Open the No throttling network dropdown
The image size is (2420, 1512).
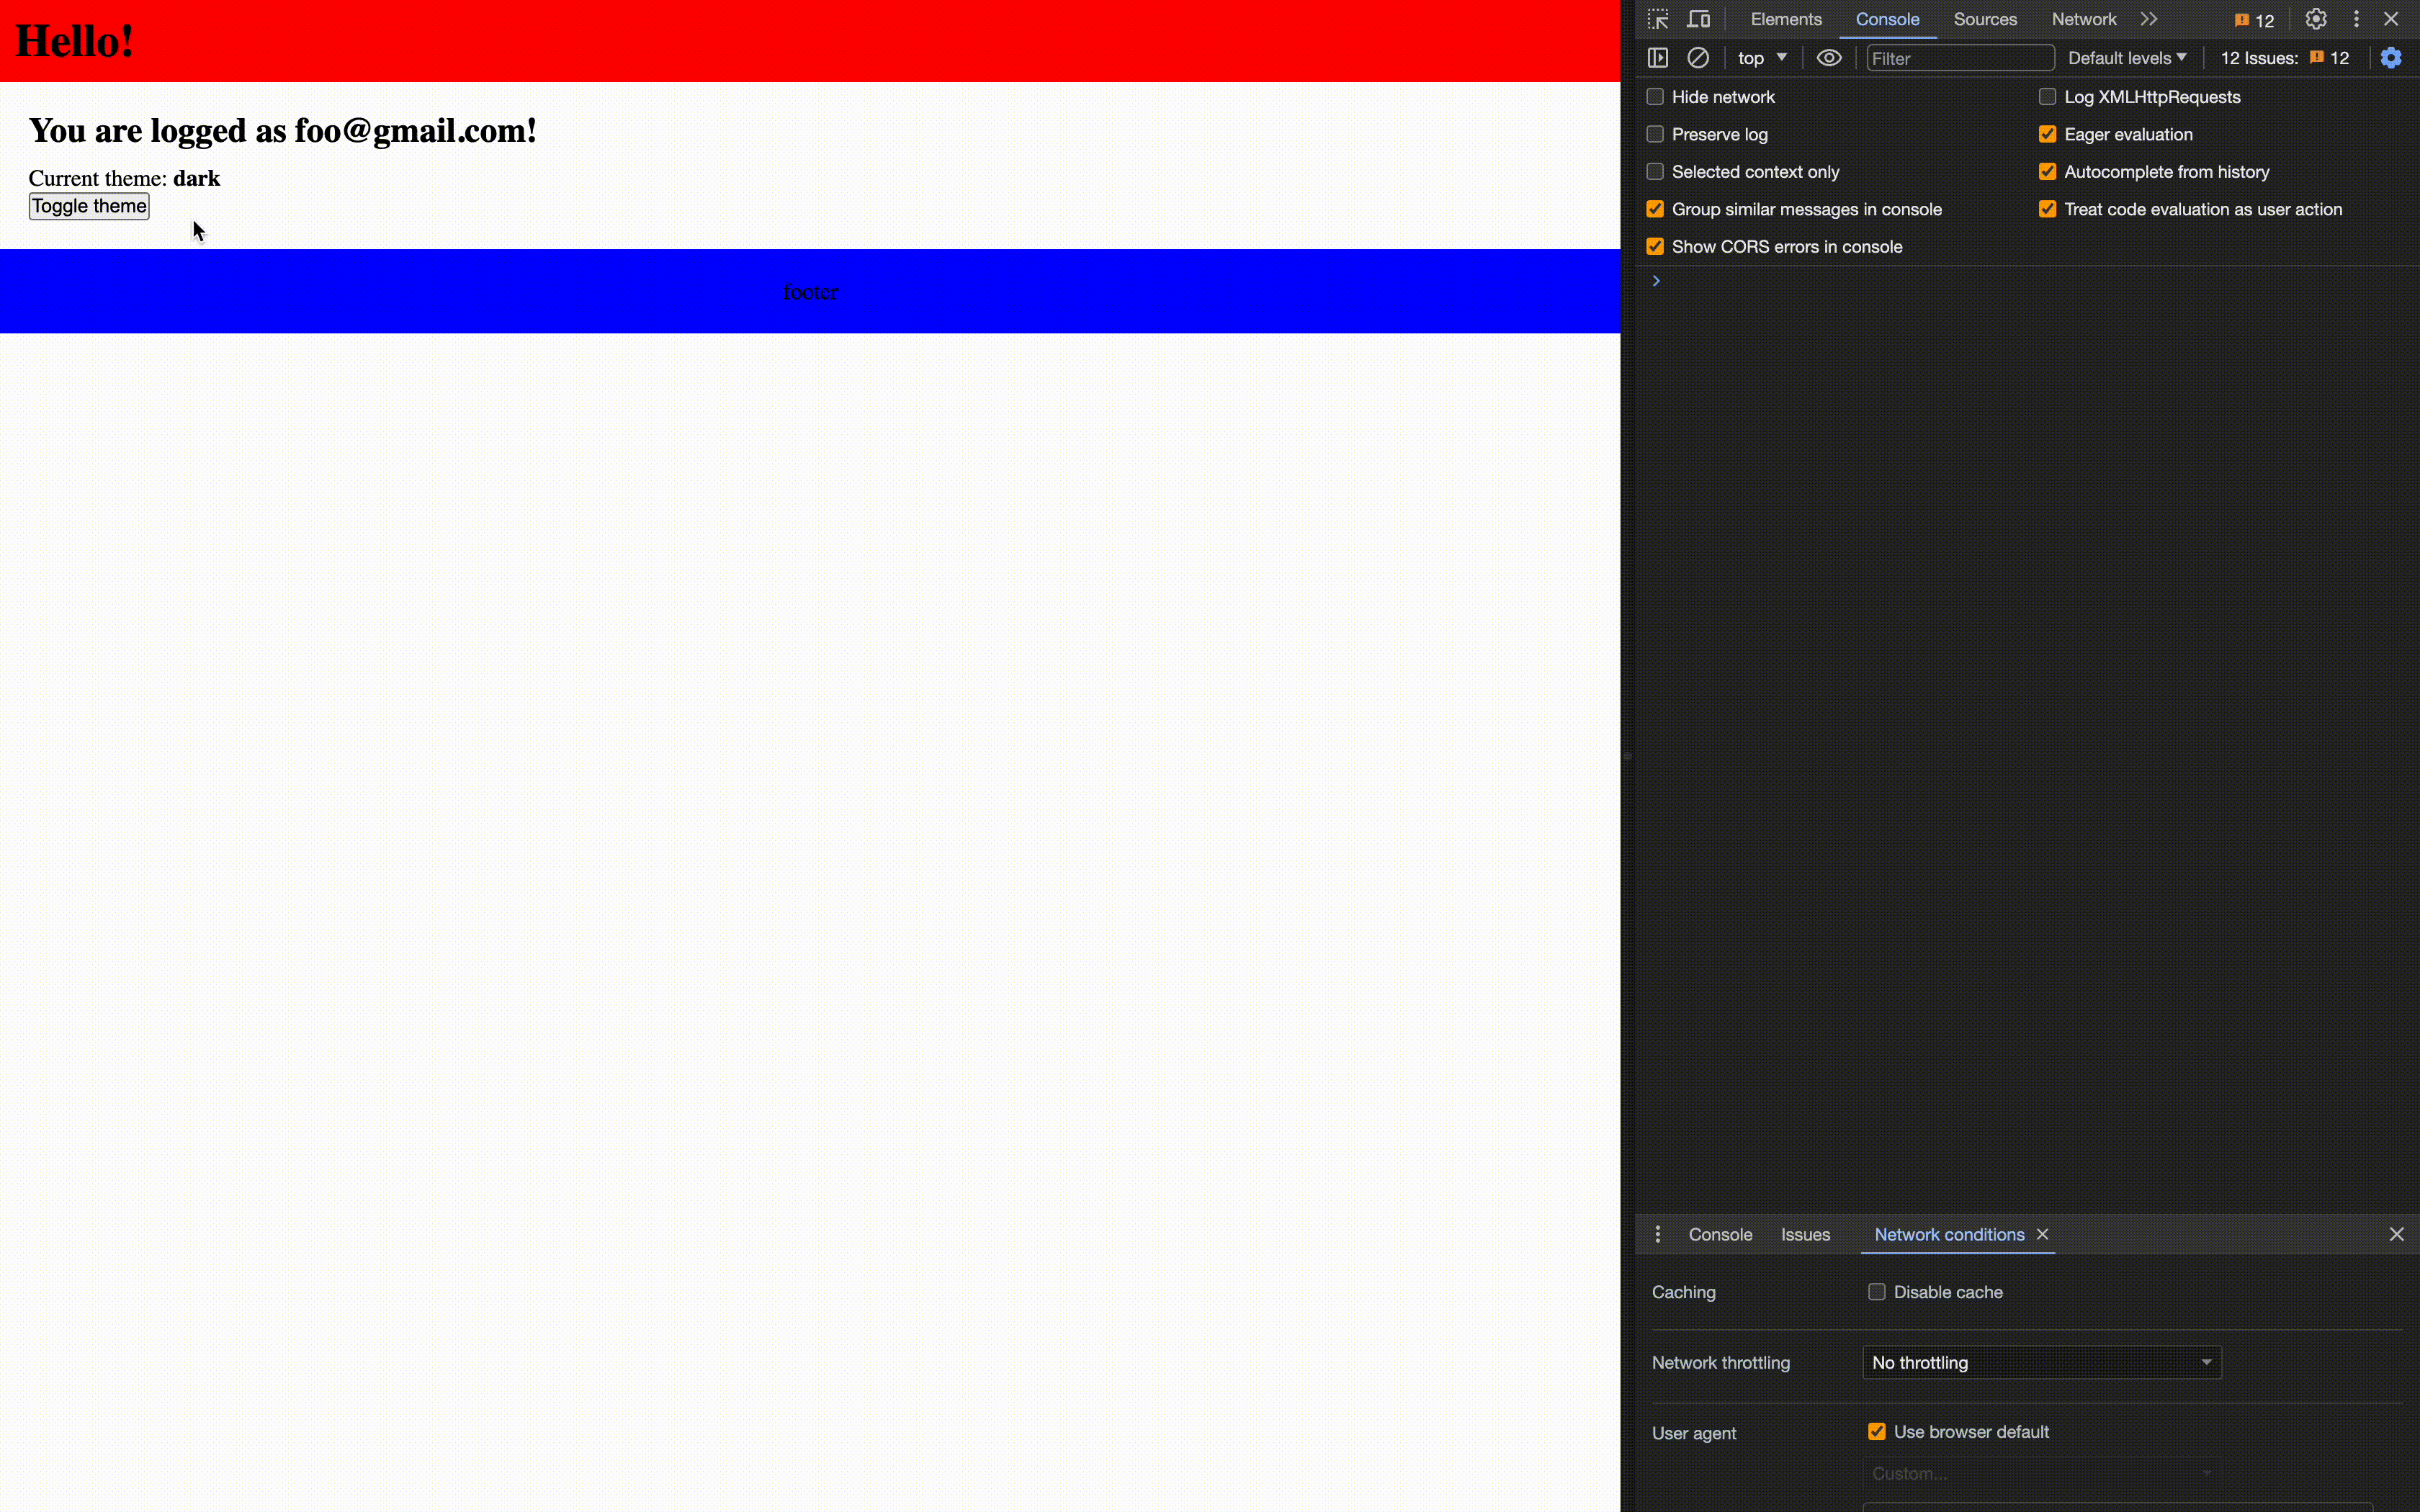point(2041,1362)
